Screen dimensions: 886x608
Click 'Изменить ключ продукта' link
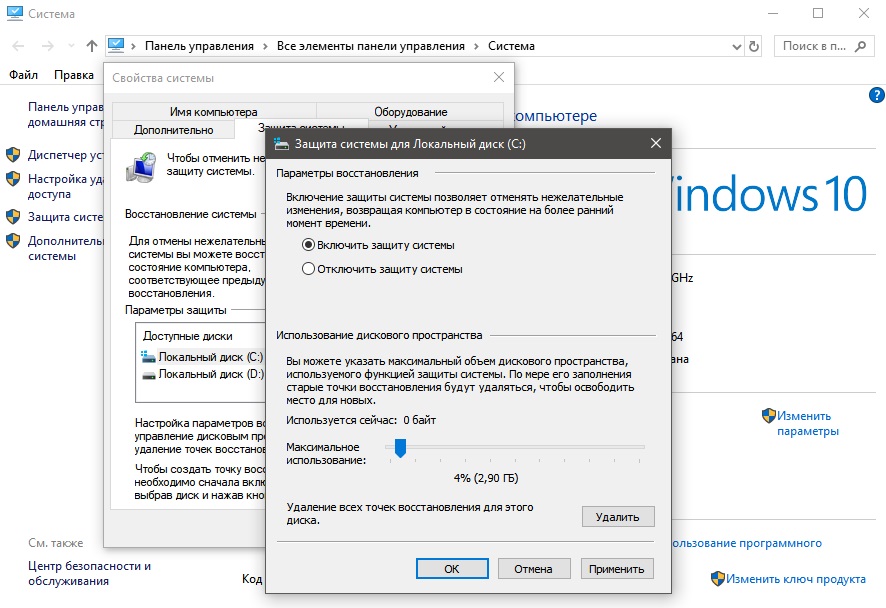point(796,579)
